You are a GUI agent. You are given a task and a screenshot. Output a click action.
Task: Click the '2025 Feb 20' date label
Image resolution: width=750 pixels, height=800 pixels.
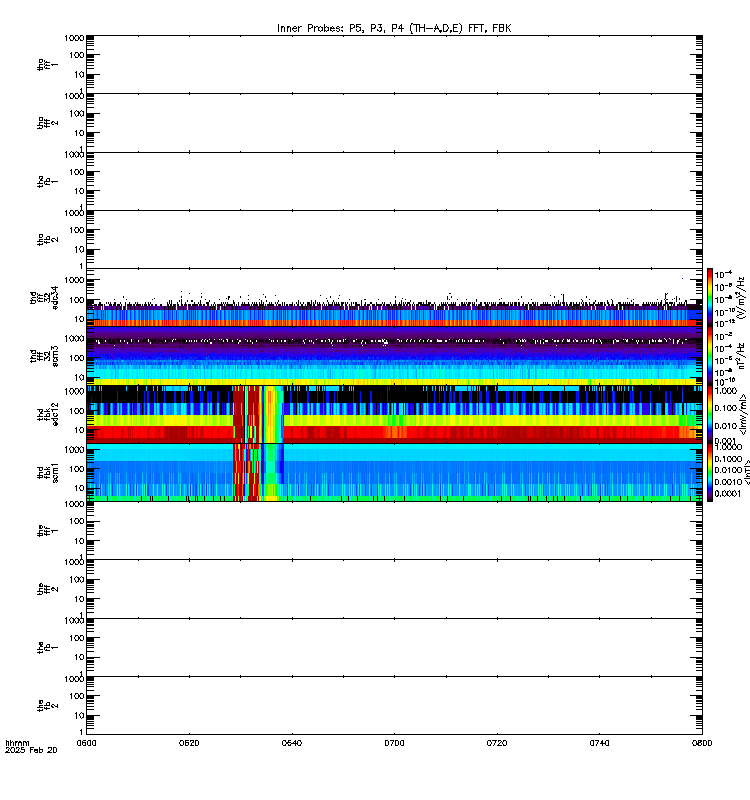coord(31,750)
